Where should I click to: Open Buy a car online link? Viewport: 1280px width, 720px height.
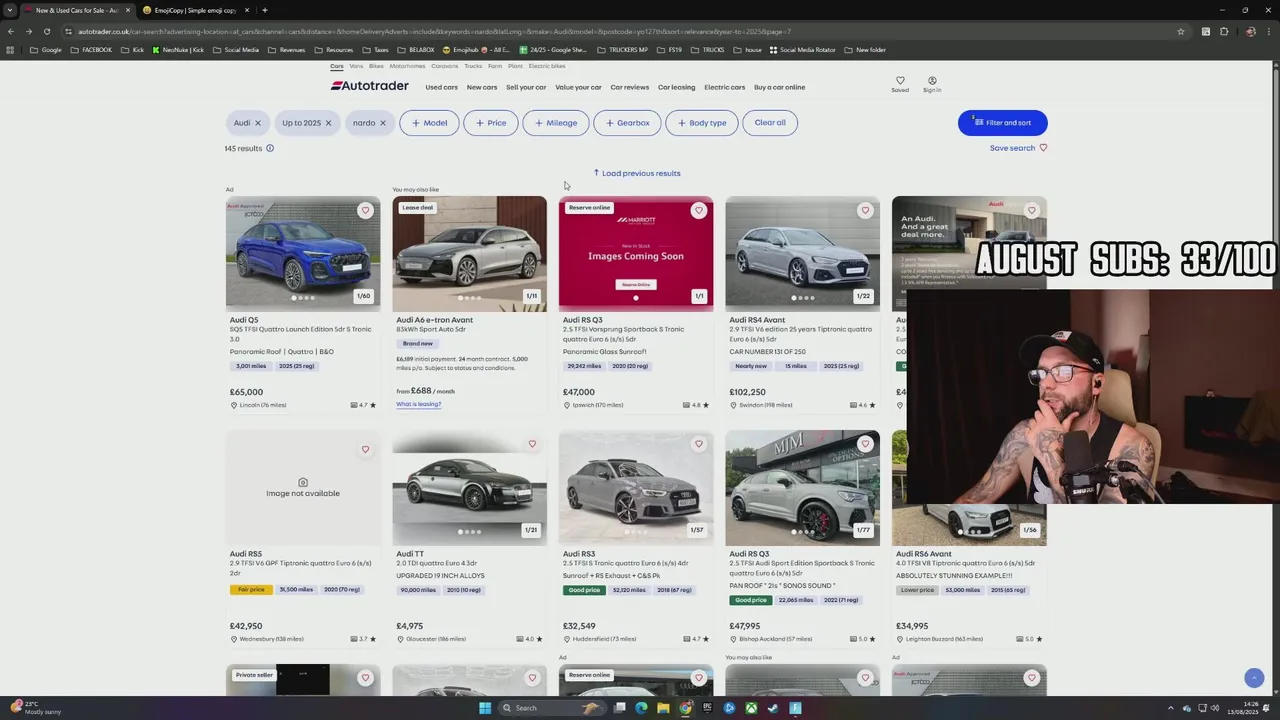pyautogui.click(x=779, y=87)
